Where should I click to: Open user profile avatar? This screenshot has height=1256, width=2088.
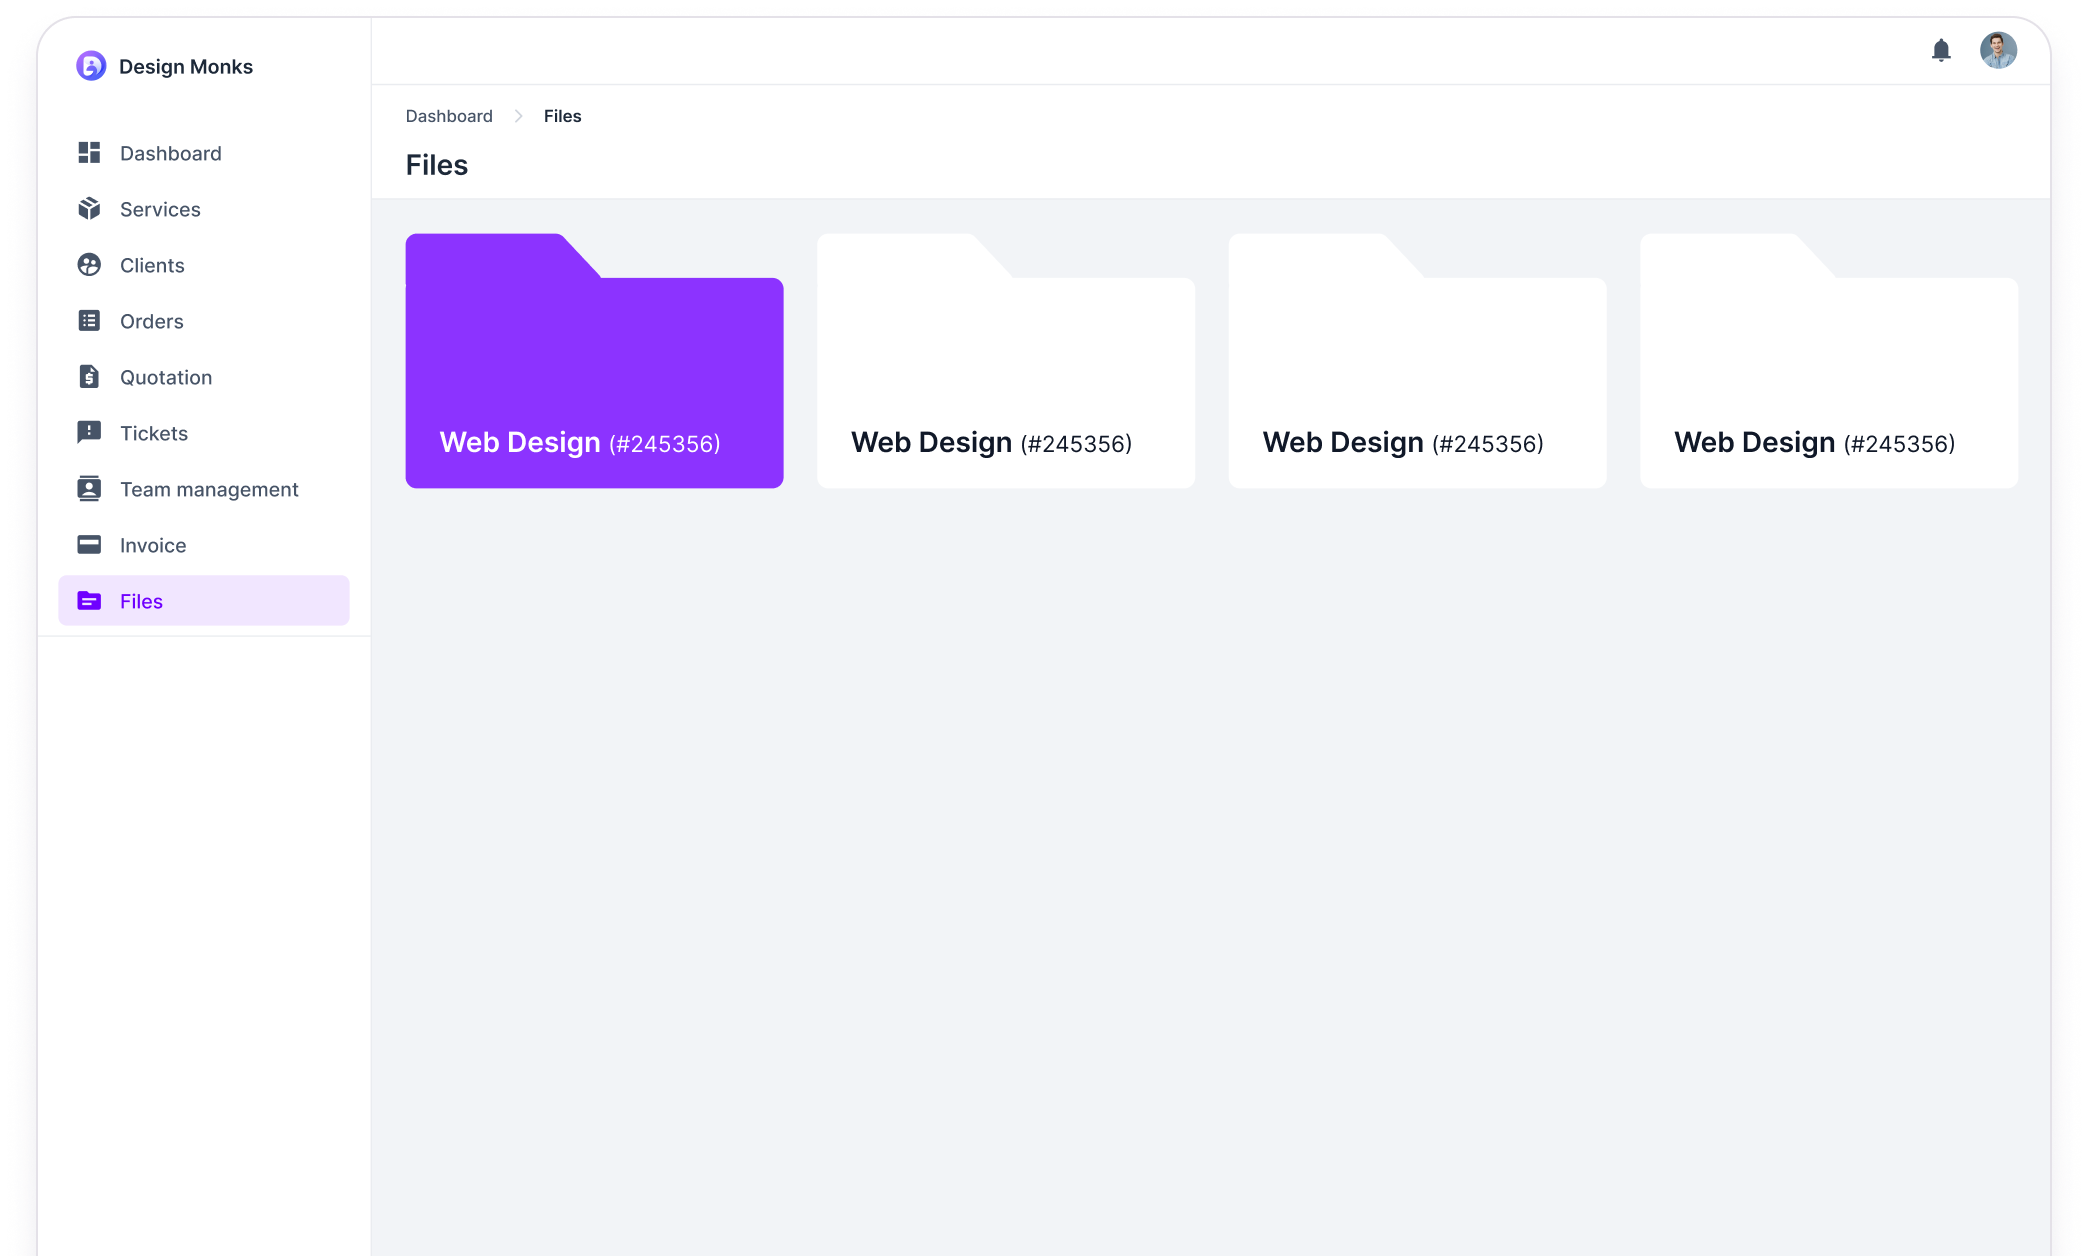1998,50
